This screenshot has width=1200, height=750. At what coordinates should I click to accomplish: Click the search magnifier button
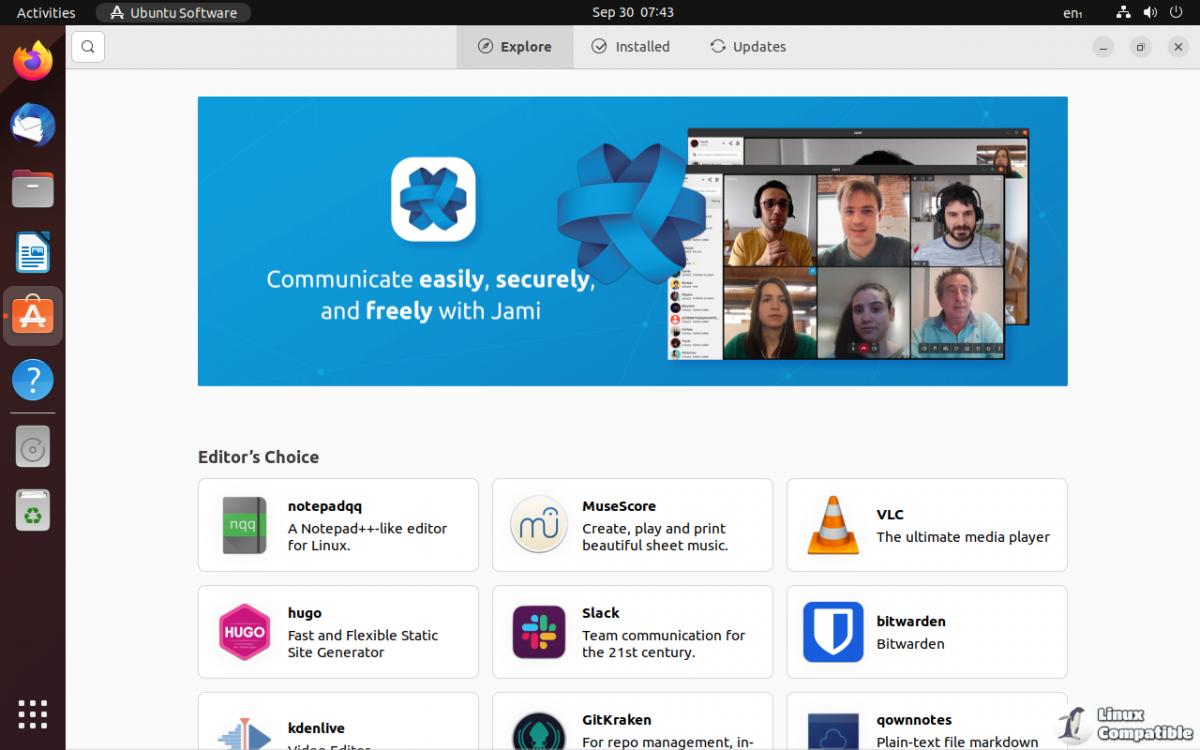pos(88,47)
